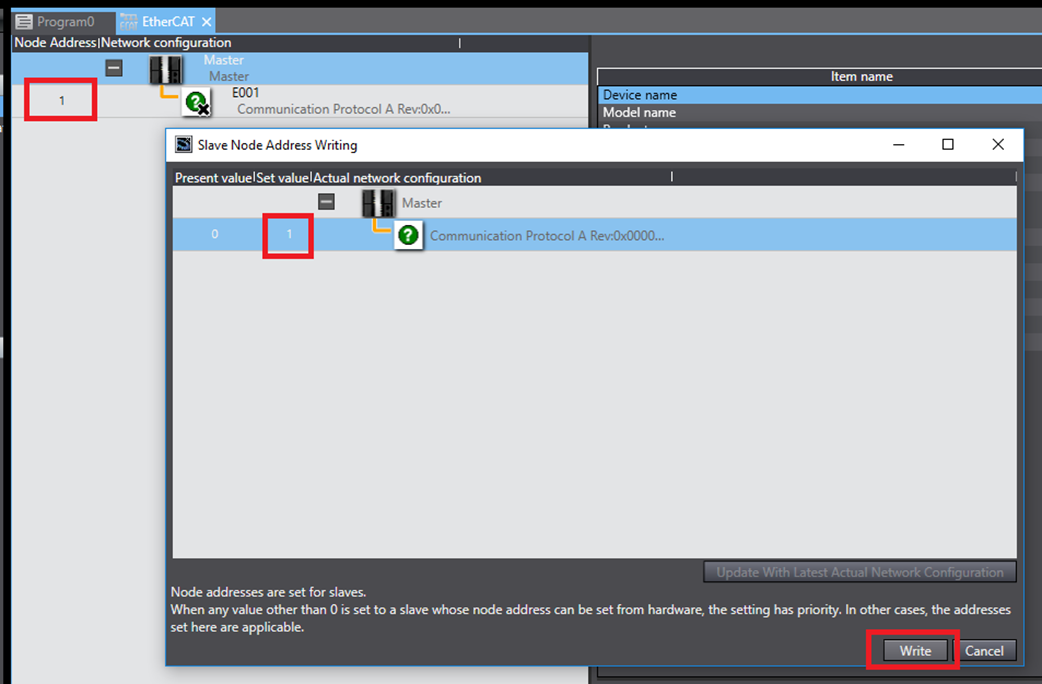Maximize the Slave Node Address Writing dialog

click(x=948, y=145)
